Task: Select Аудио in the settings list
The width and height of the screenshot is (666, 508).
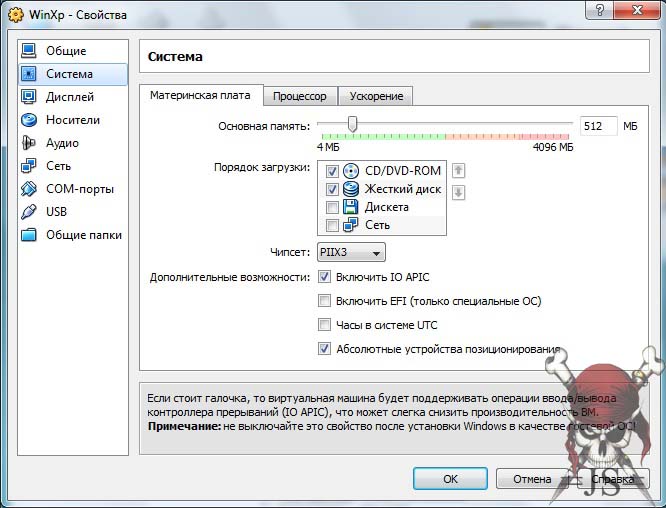Action: (73, 143)
